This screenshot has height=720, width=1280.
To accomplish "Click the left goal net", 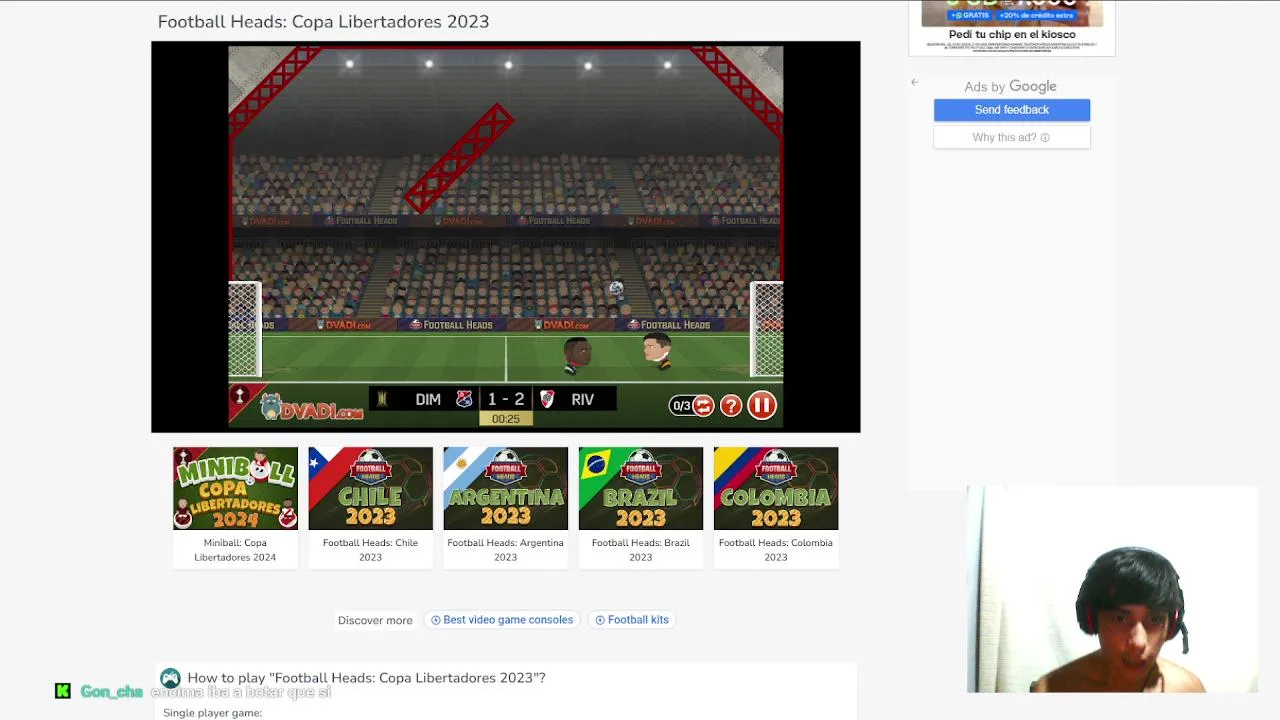I will [x=244, y=330].
